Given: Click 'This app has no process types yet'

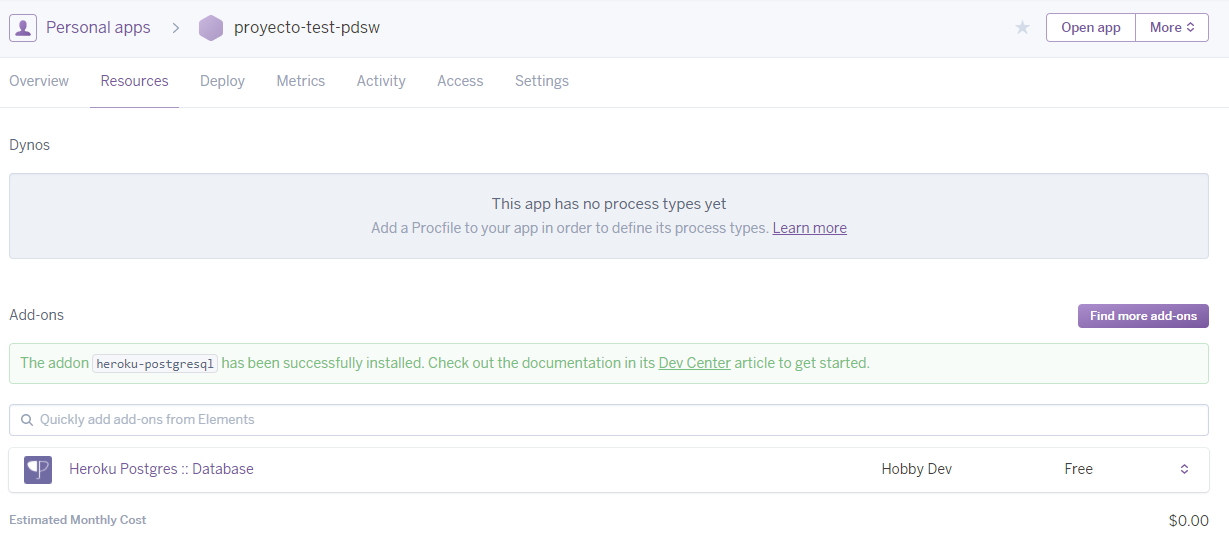Looking at the screenshot, I should 609,204.
